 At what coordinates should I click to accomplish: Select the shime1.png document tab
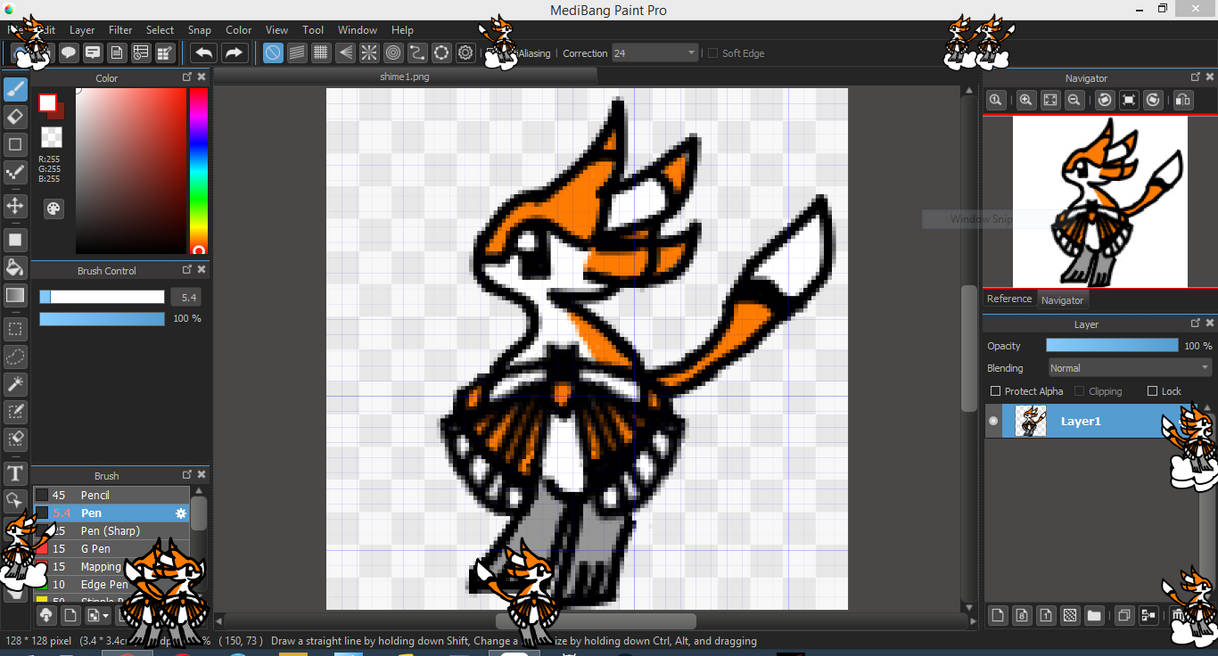[x=407, y=77]
